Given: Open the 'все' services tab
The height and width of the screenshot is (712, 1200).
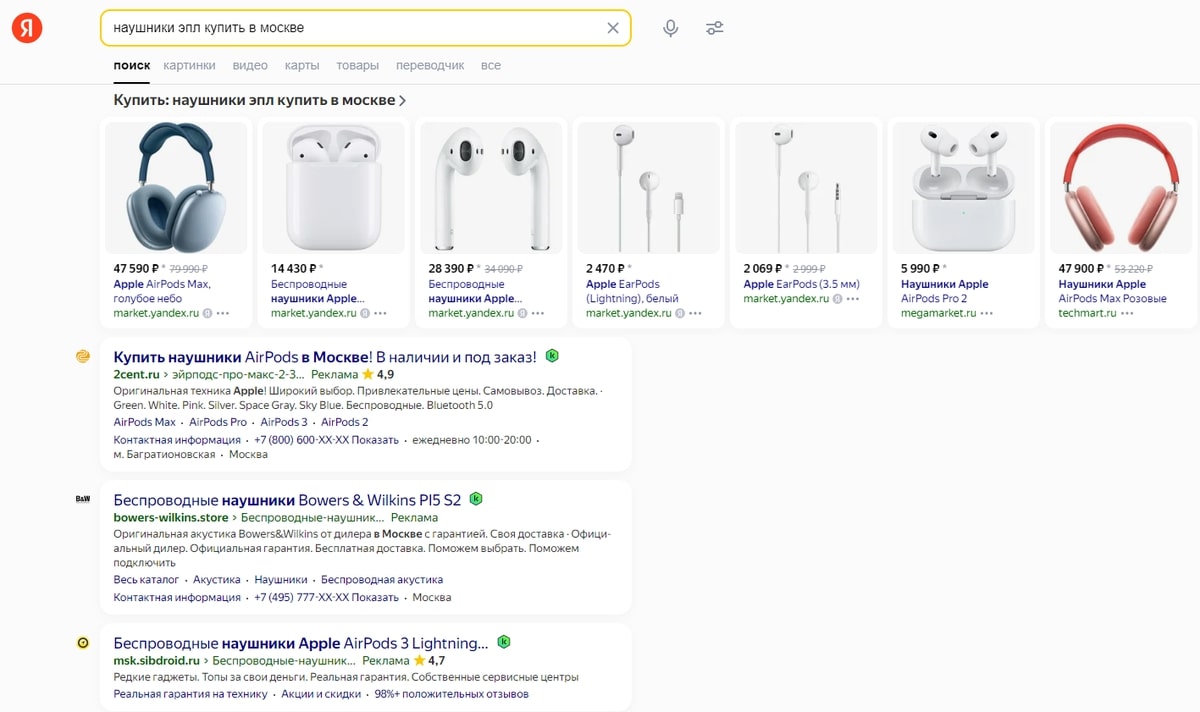Looking at the screenshot, I should (490, 65).
